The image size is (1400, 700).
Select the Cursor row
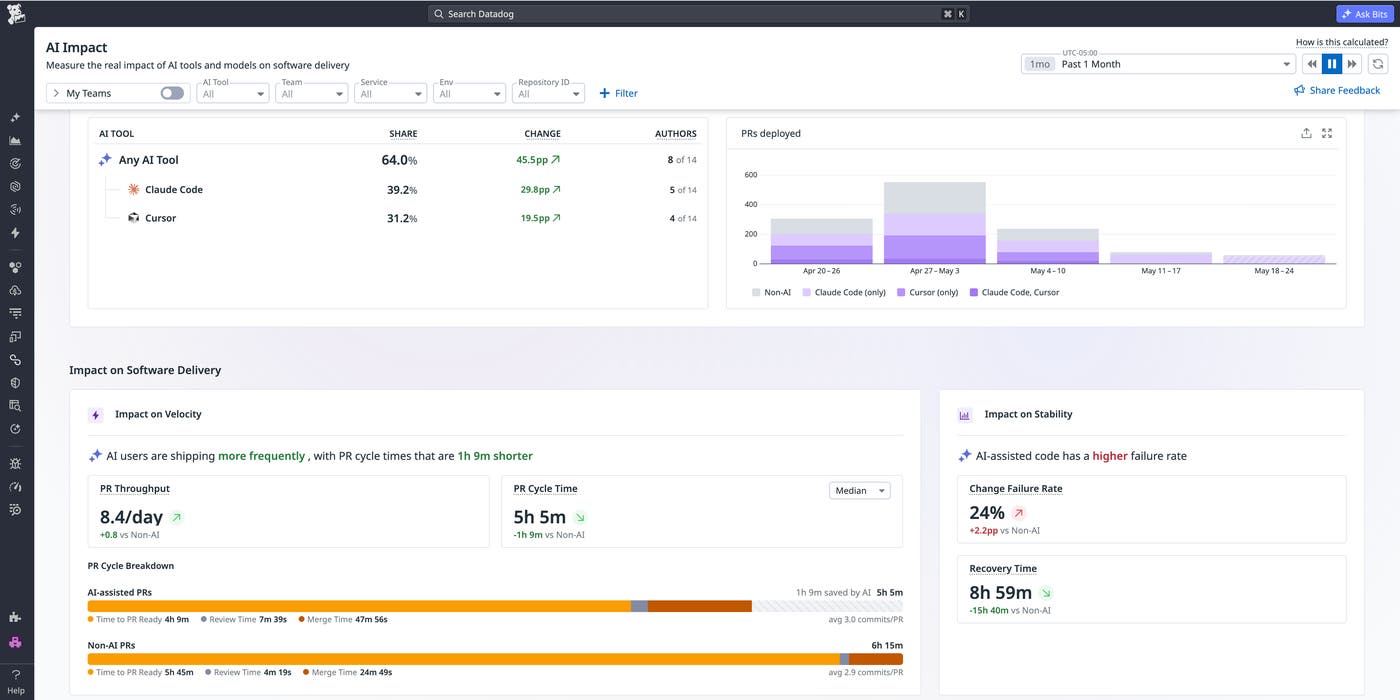(398, 218)
